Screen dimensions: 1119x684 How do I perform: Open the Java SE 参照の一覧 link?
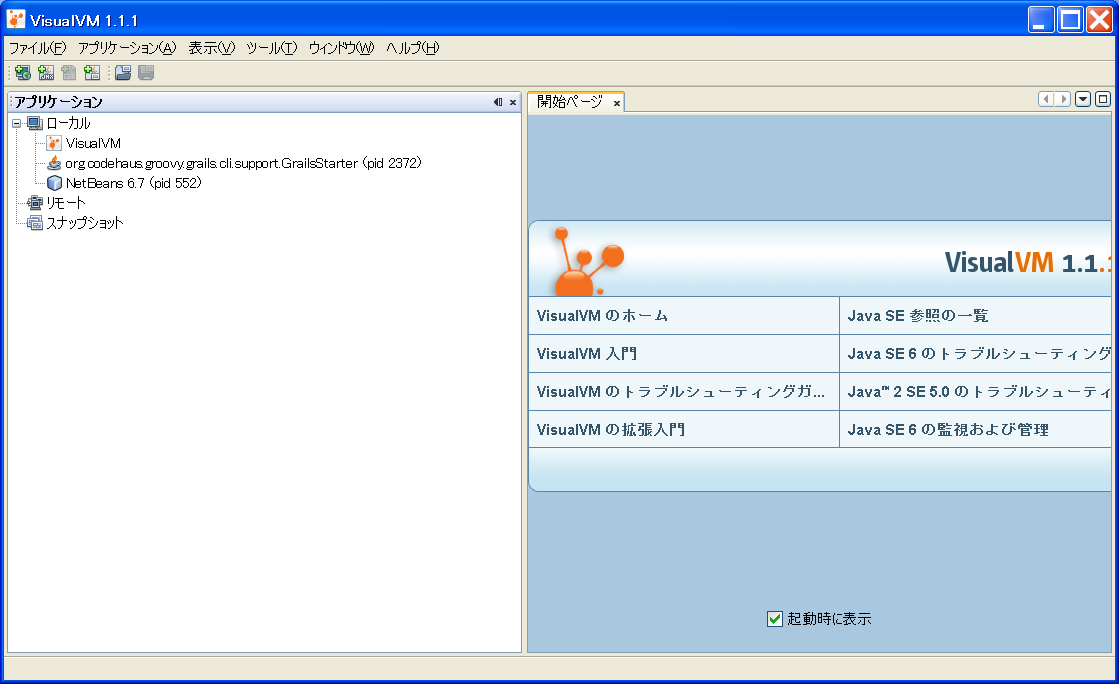click(x=918, y=316)
